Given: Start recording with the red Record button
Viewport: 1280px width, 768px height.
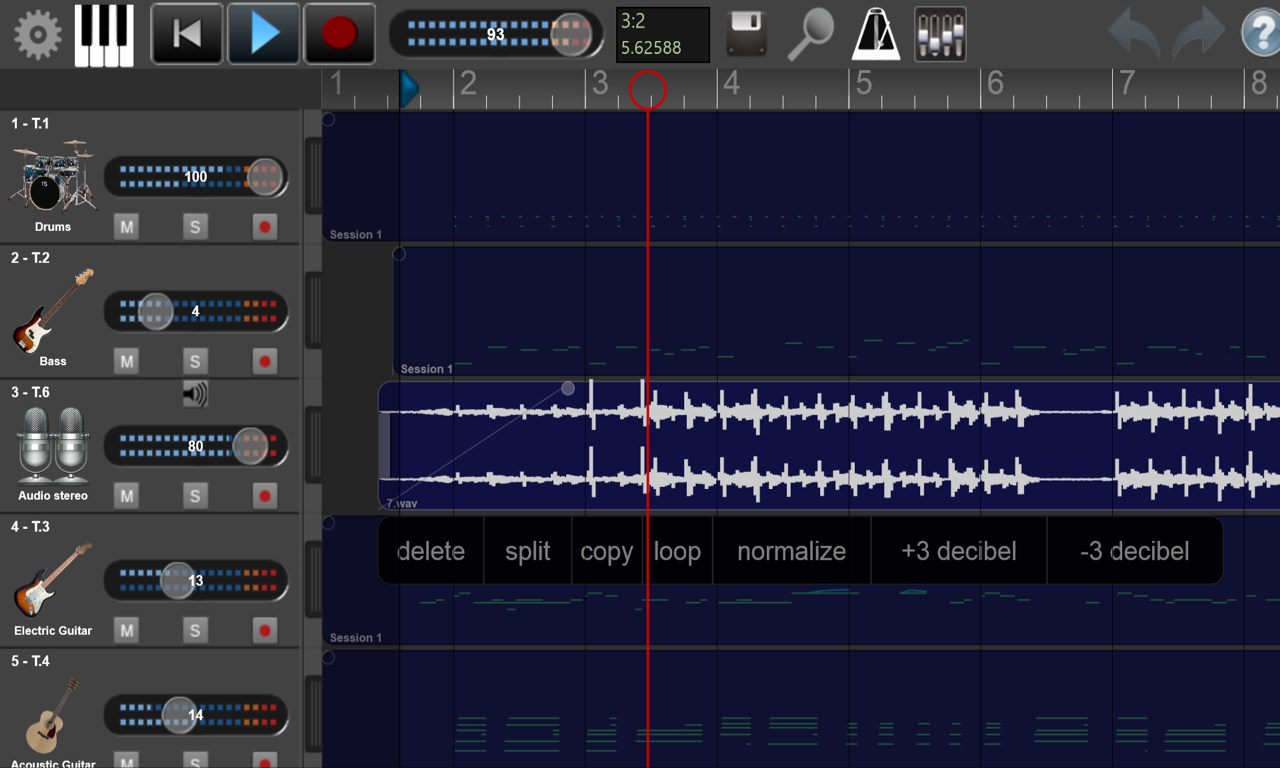Looking at the screenshot, I should click(x=340, y=34).
